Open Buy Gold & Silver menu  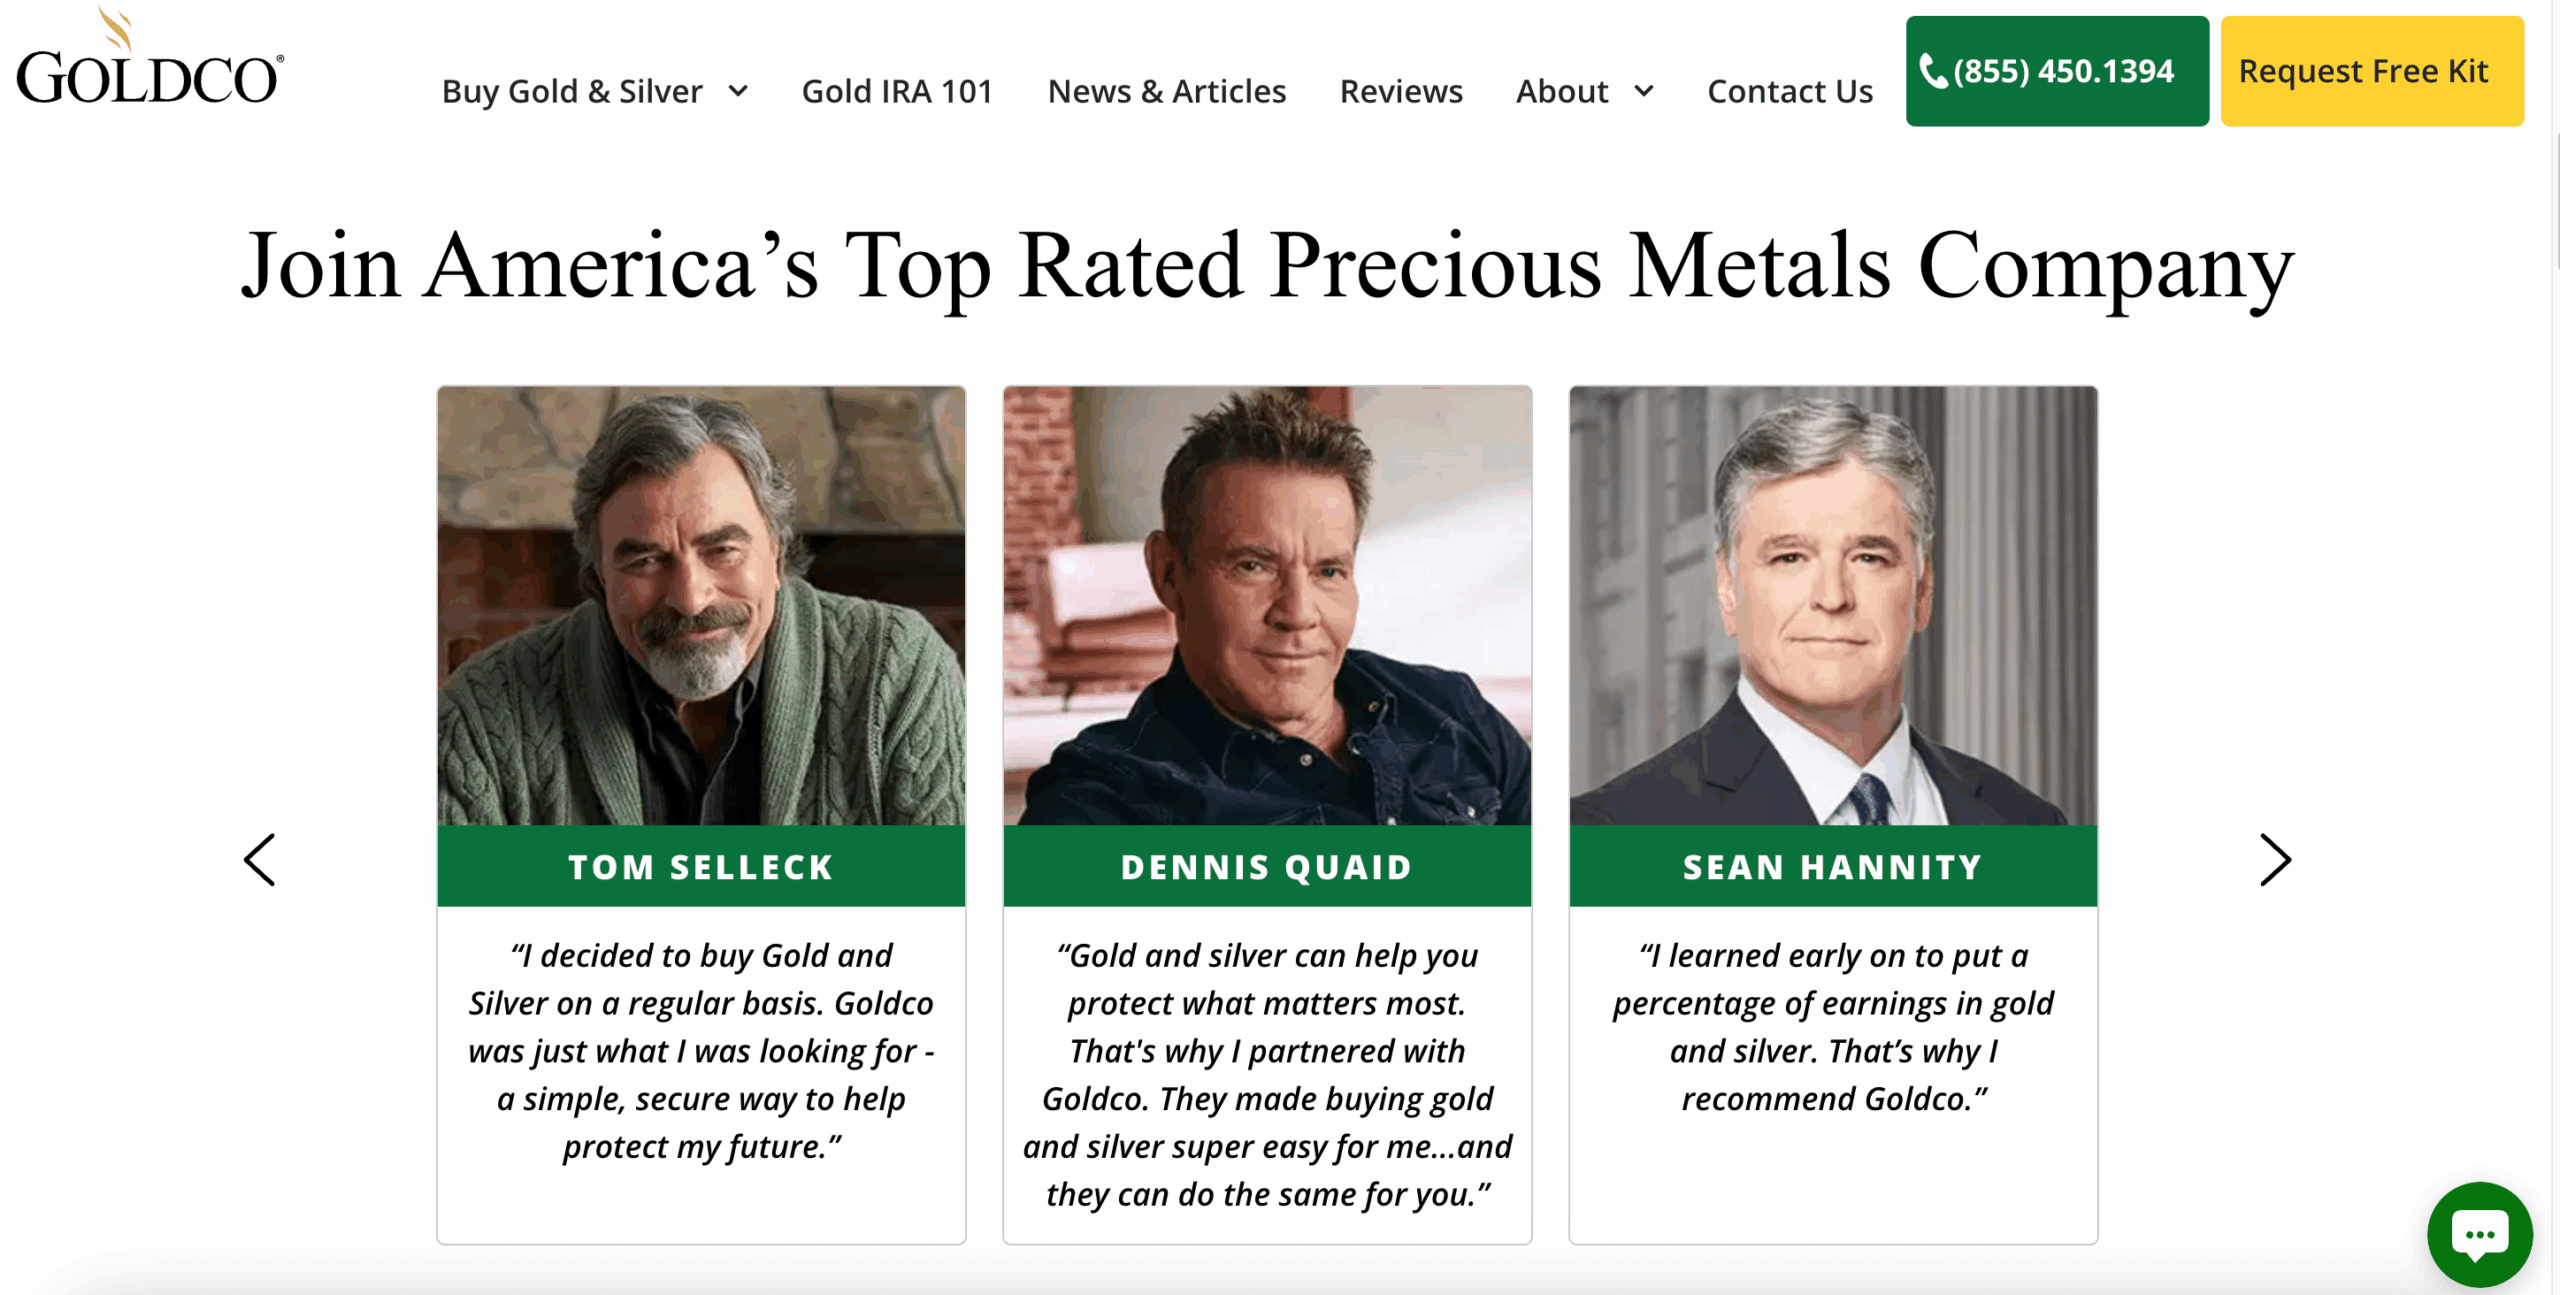pos(572,92)
